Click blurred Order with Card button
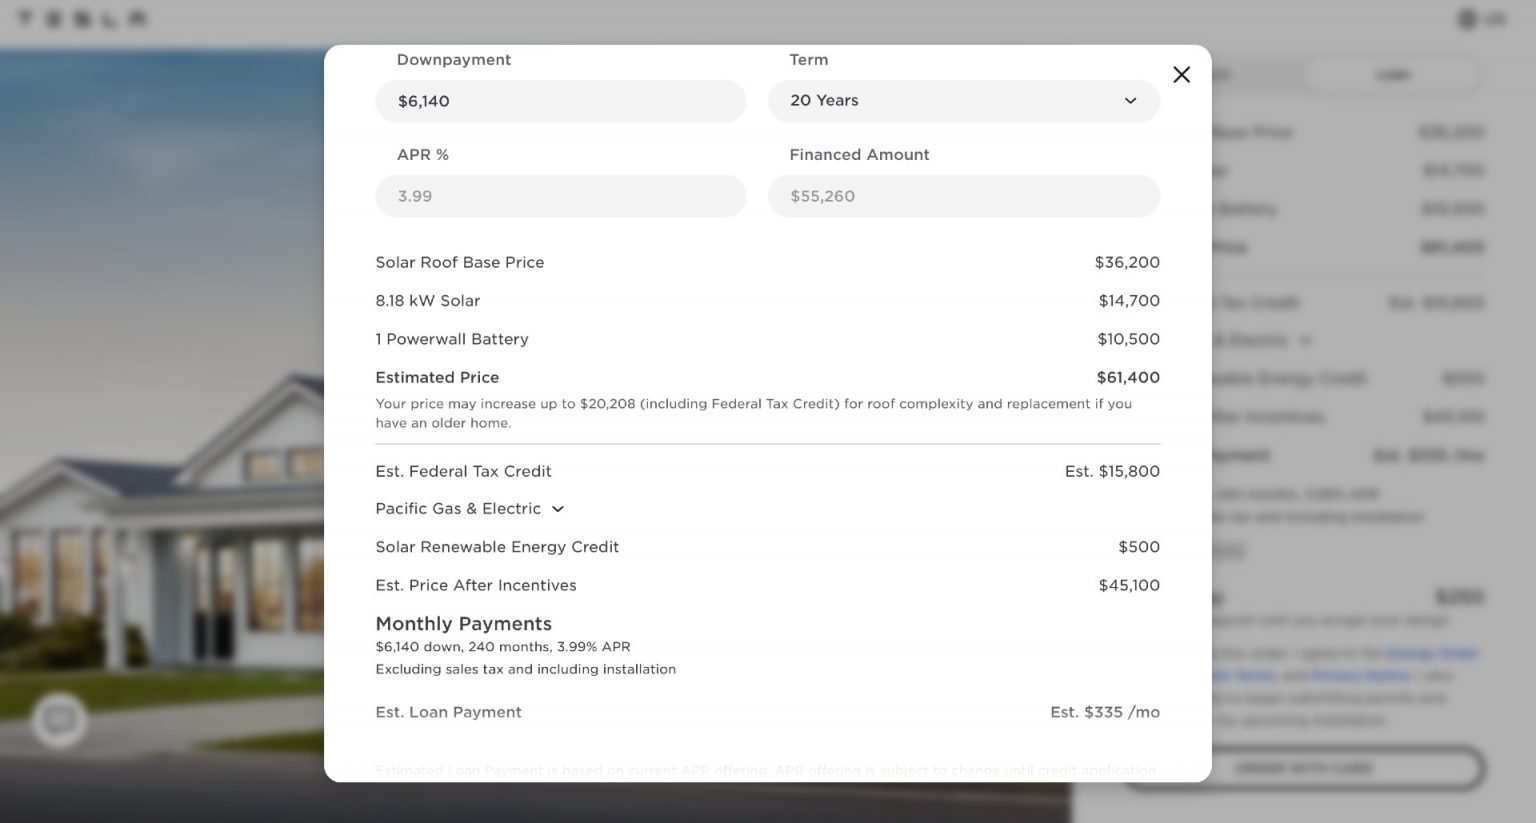 coord(1303,768)
